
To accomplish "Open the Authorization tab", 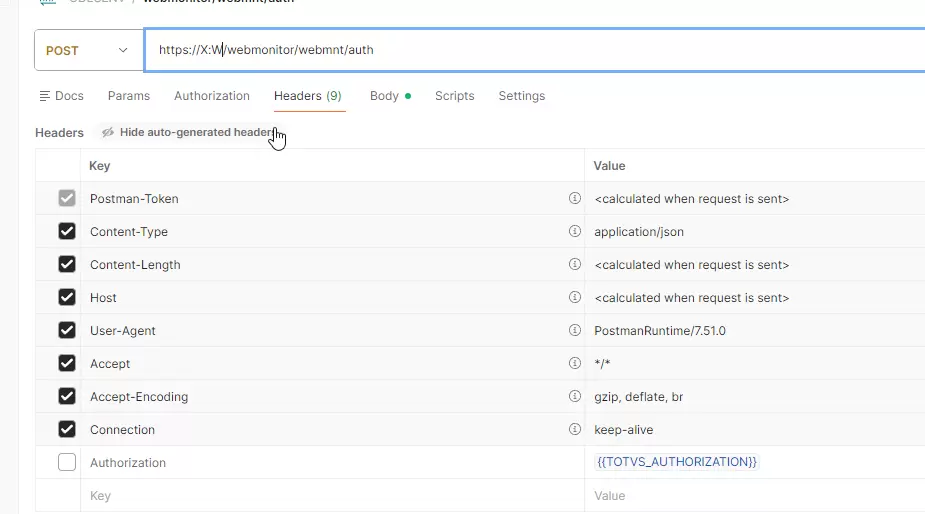I will coord(212,96).
